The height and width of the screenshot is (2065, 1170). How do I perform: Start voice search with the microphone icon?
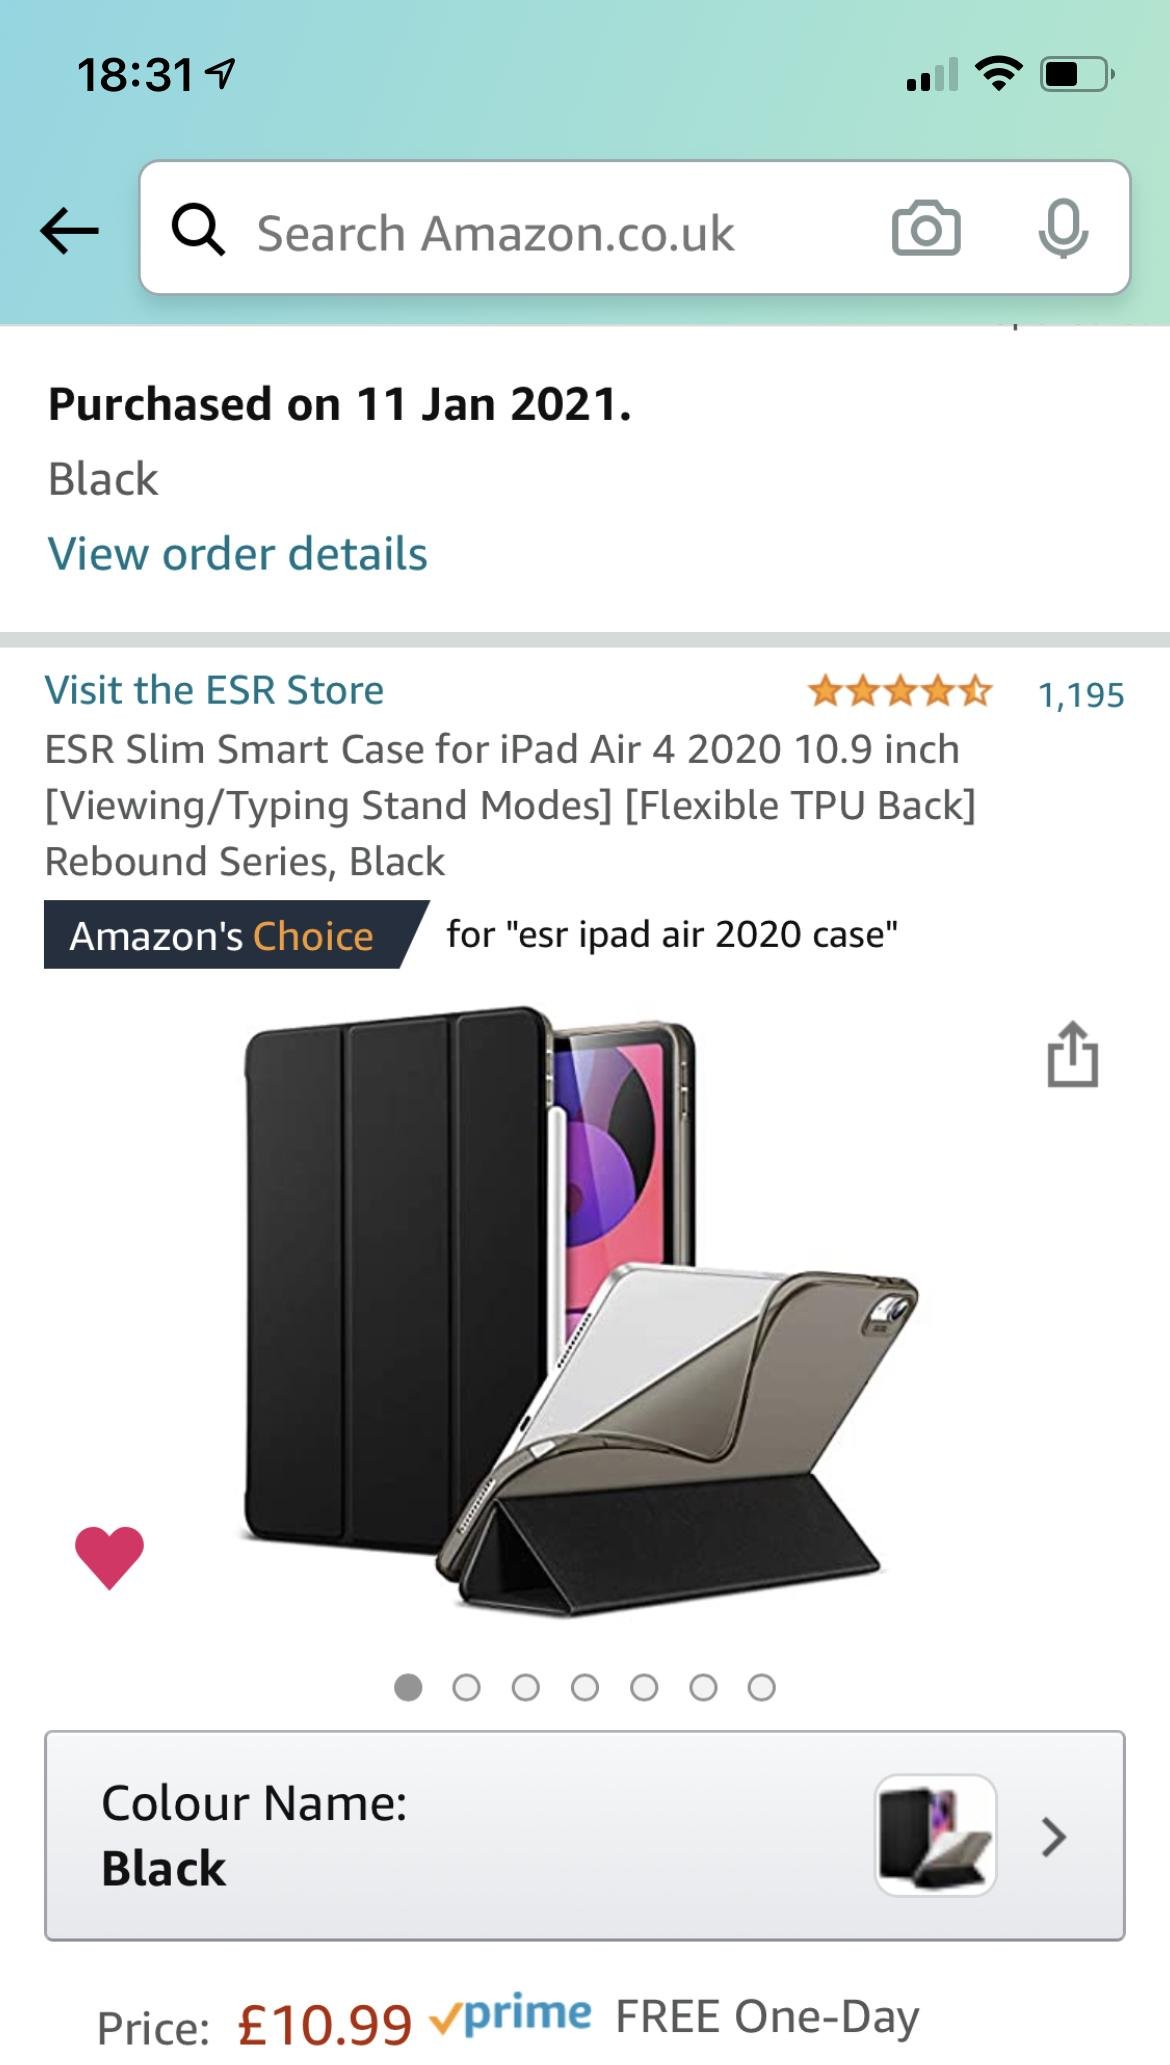coord(1063,229)
